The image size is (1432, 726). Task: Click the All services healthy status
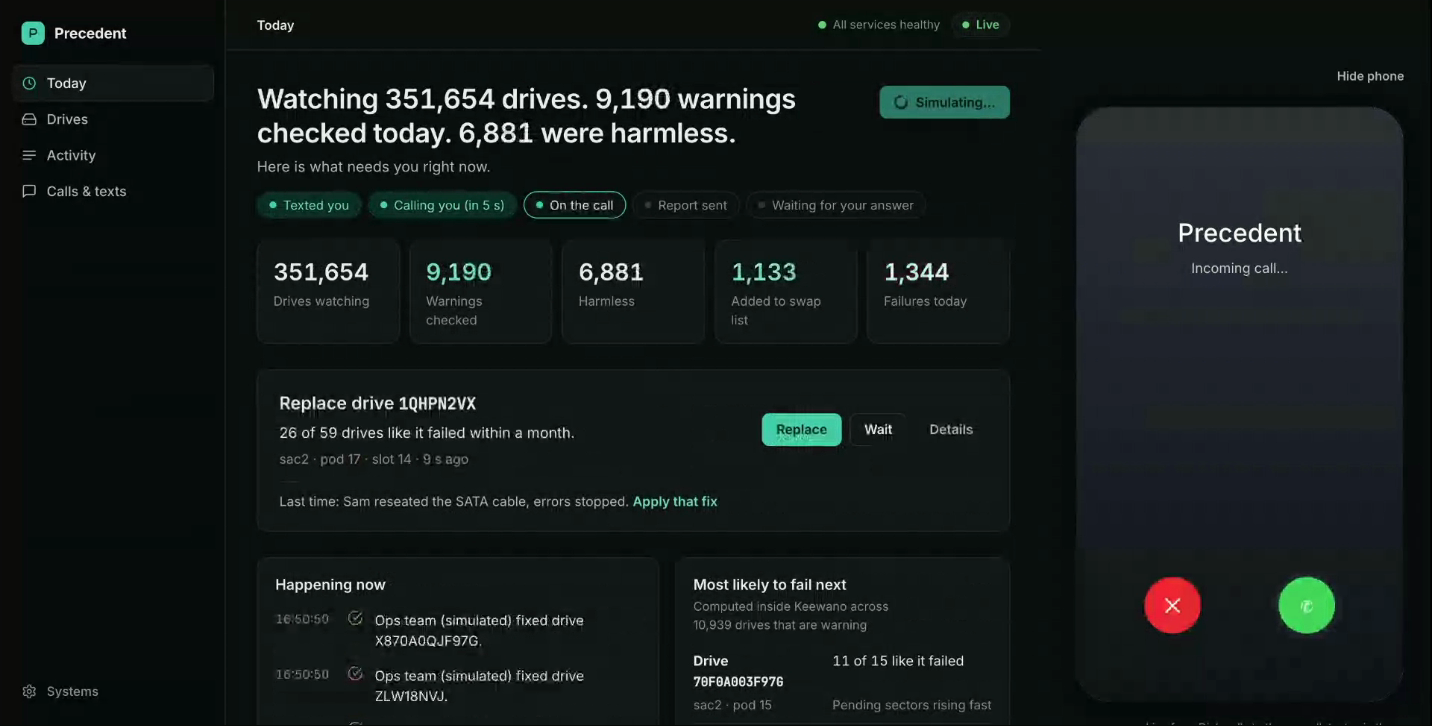pos(879,25)
